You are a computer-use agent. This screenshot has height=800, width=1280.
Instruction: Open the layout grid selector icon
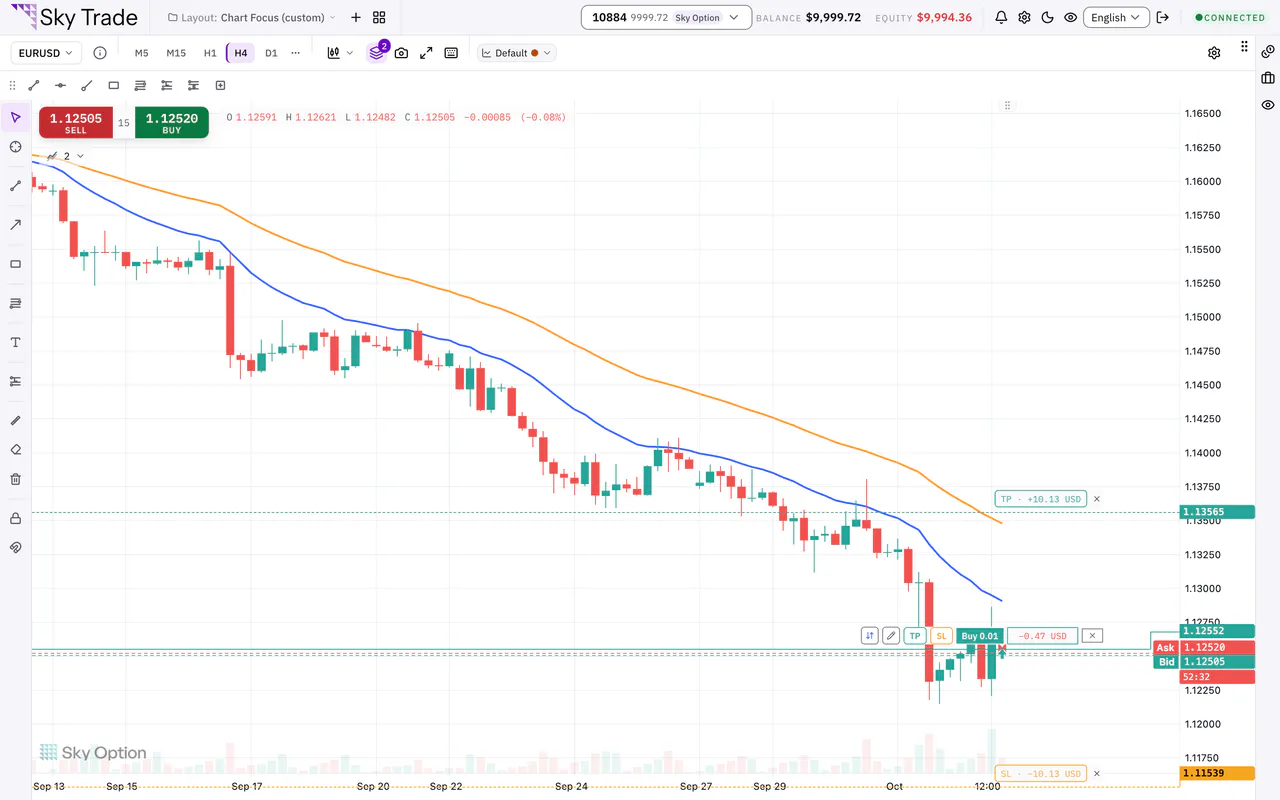click(379, 17)
